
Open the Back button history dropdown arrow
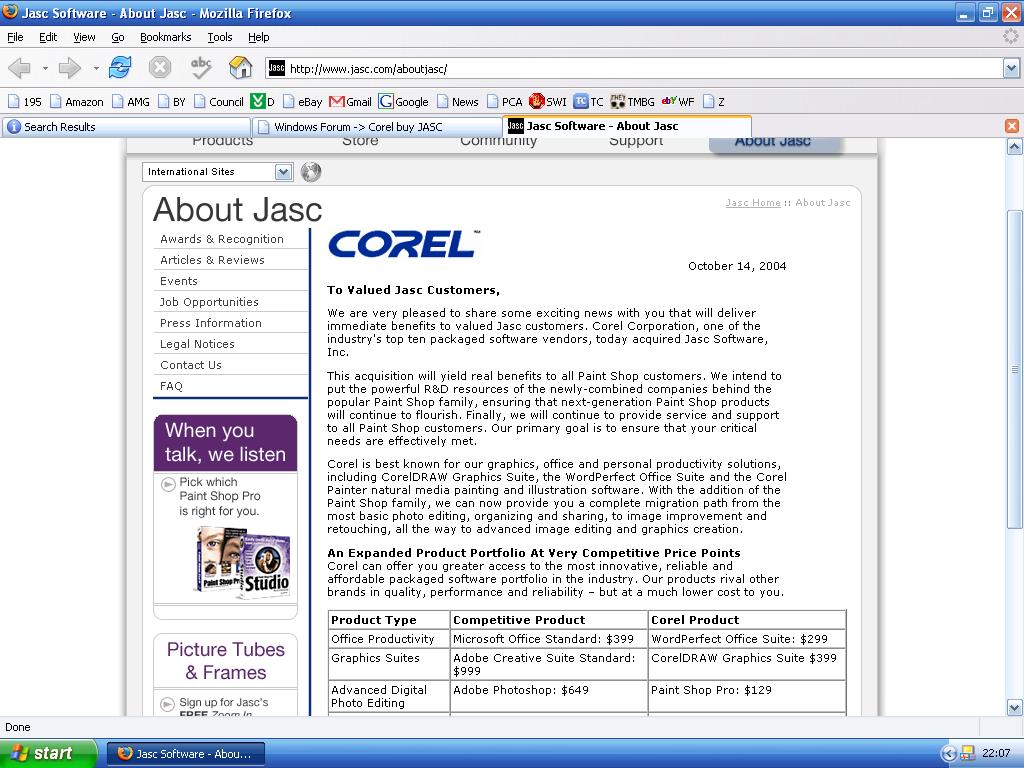pyautogui.click(x=45, y=68)
